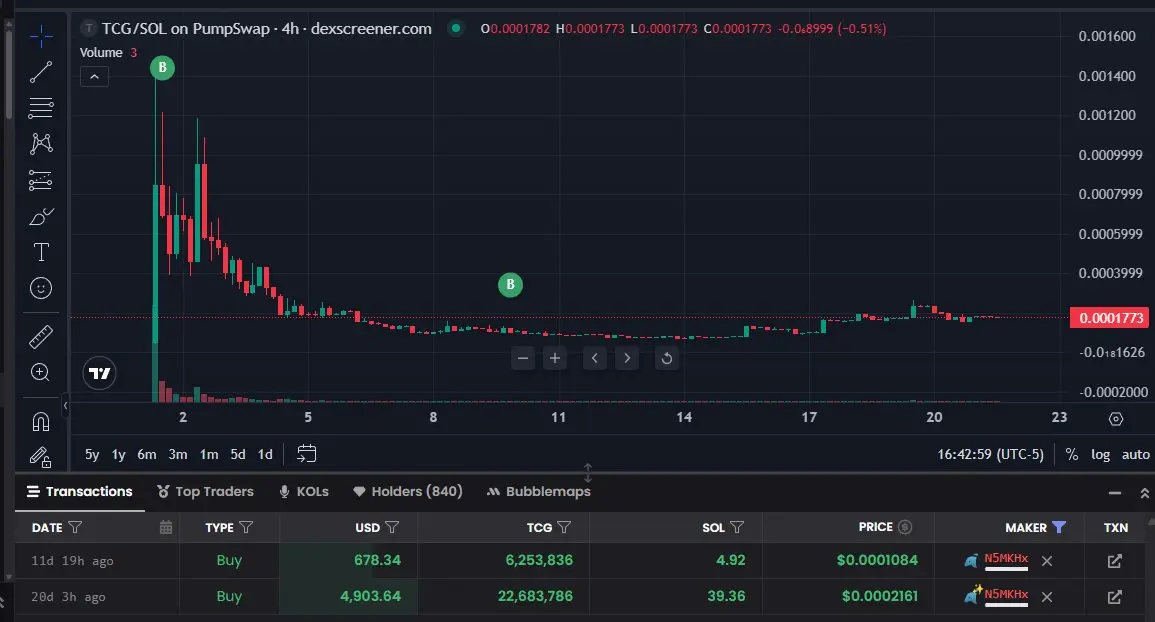Image resolution: width=1155 pixels, height=622 pixels.
Task: Zoom out the chart with minus button
Action: (523, 358)
